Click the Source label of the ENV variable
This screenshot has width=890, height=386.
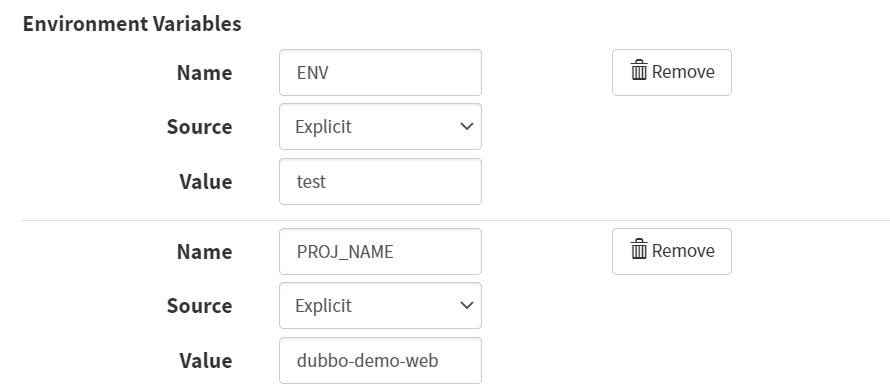(199, 127)
